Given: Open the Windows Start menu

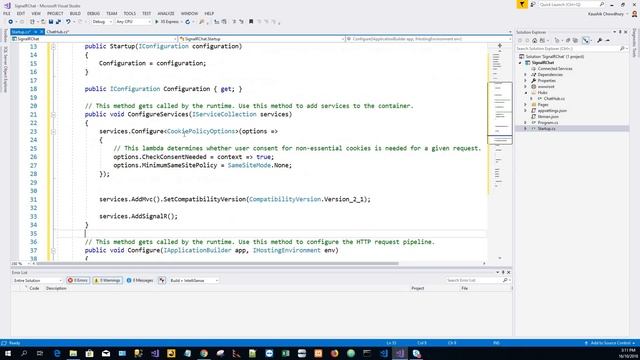Looking at the screenshot, I should click(x=8, y=353).
